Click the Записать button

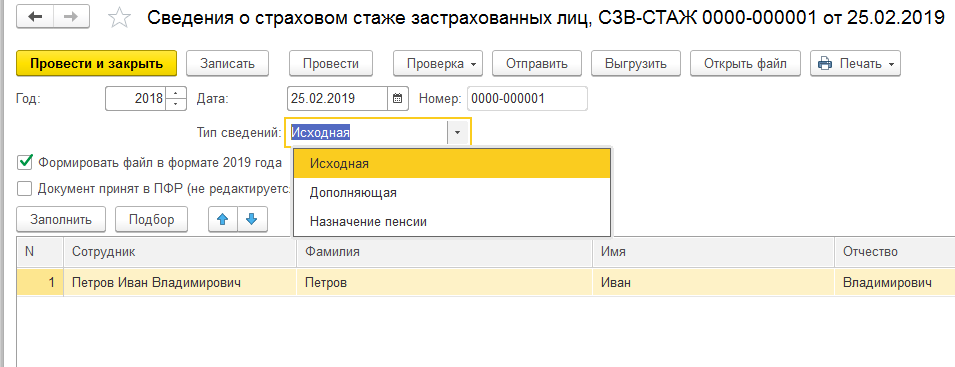click(227, 64)
